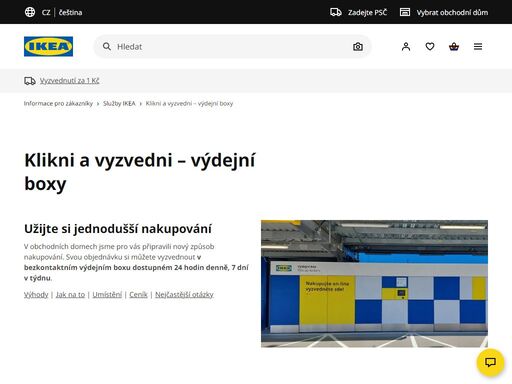Viewport: 512px width, 384px height.
Task: Click the globe language icon
Action: [x=30, y=12]
